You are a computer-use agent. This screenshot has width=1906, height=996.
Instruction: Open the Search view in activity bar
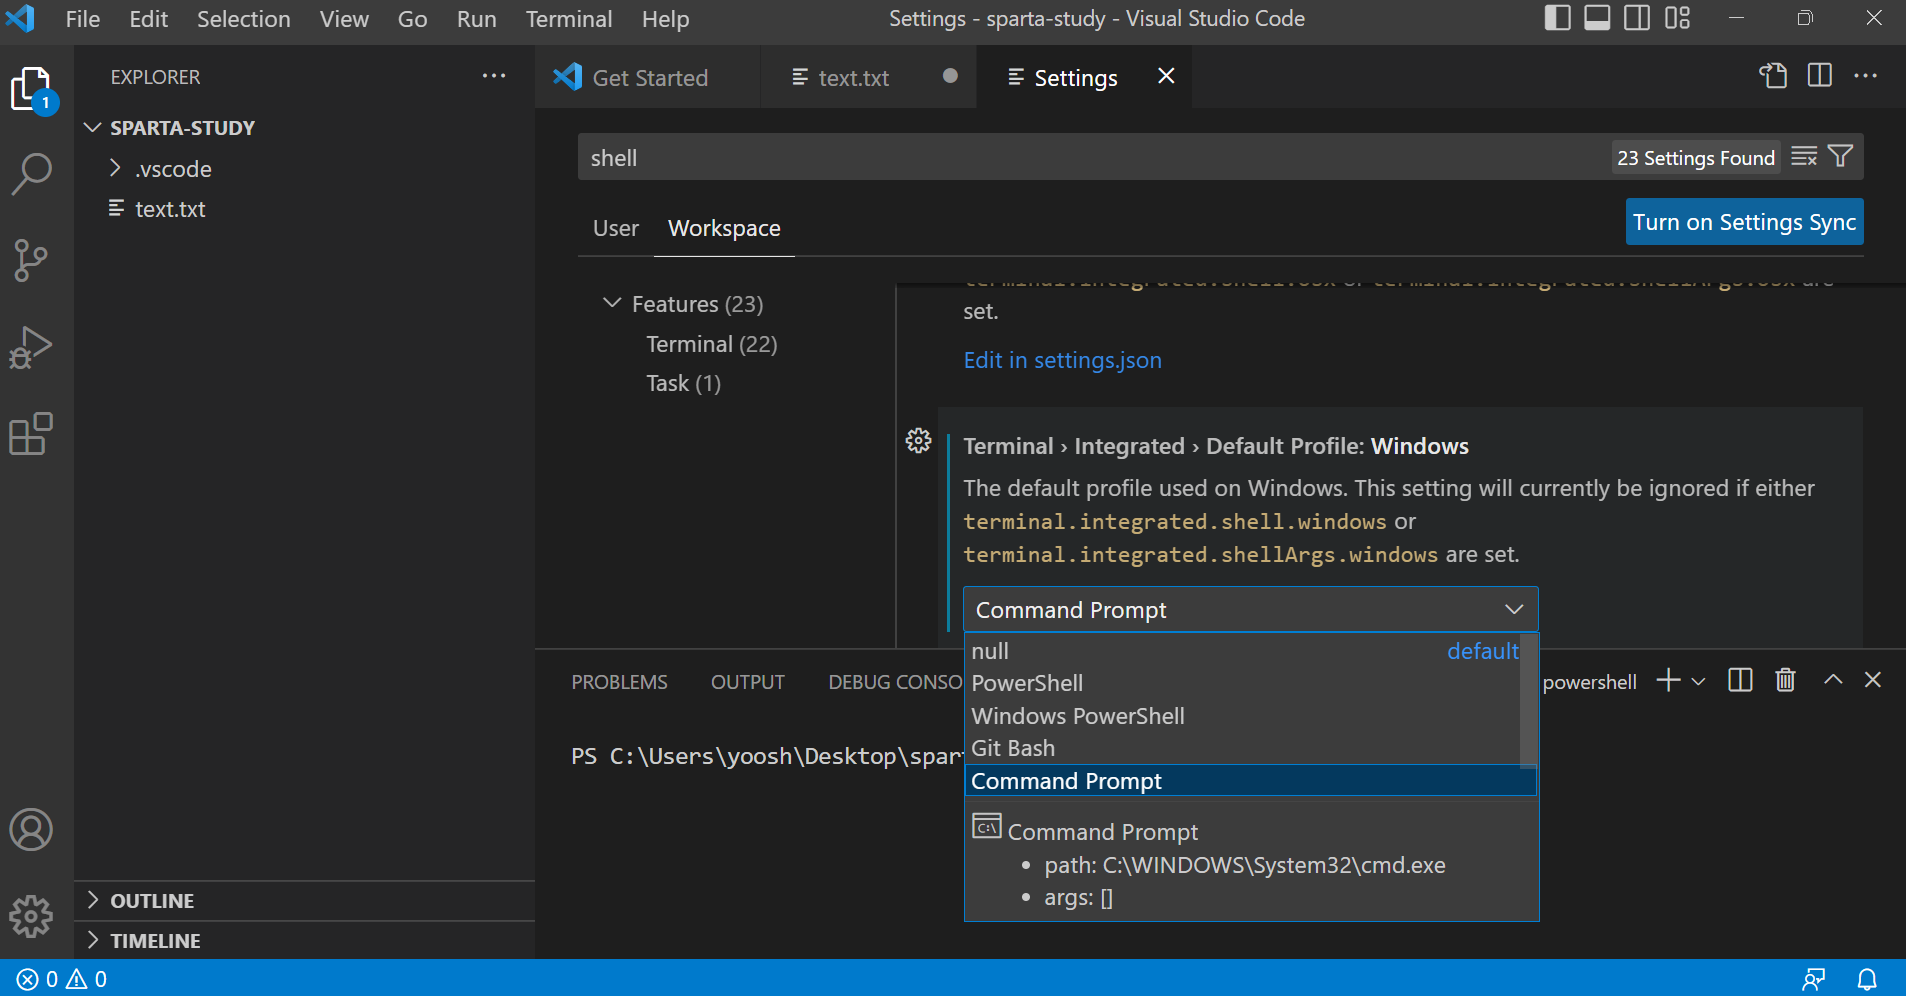tap(32, 173)
